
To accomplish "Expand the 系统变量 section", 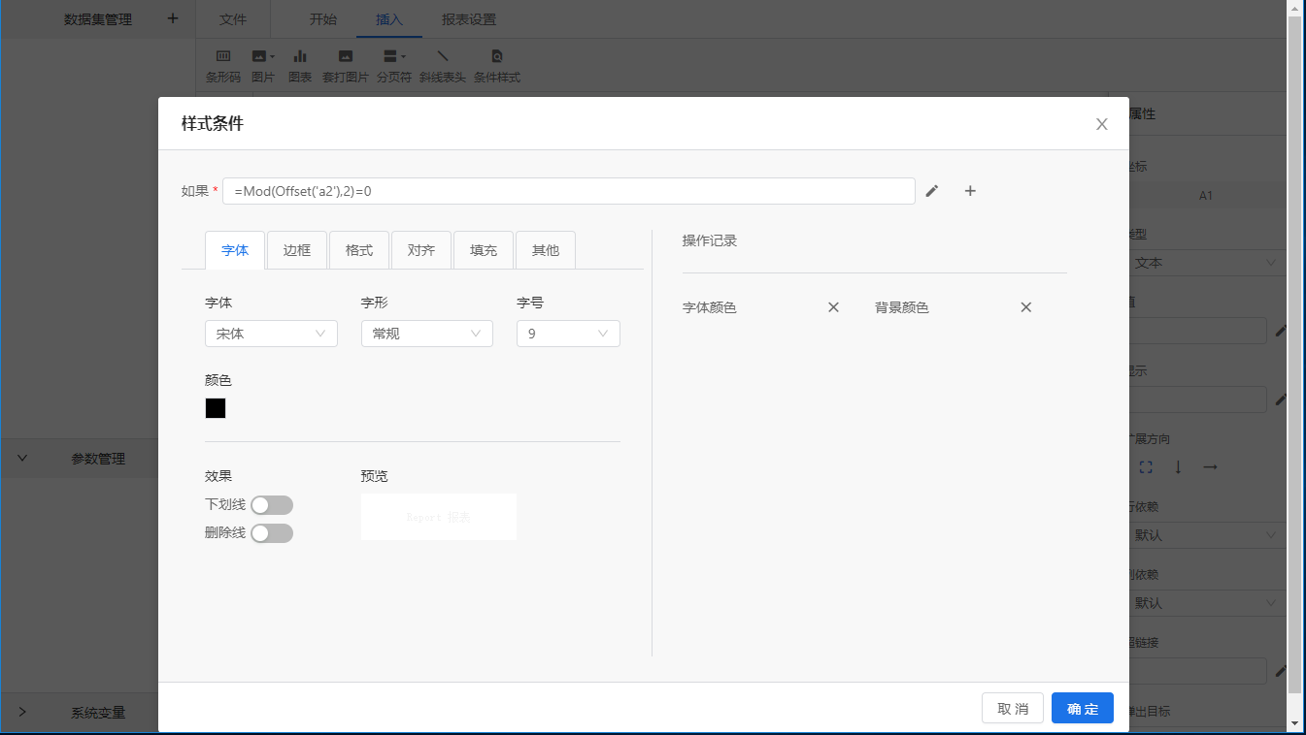I will click(22, 712).
